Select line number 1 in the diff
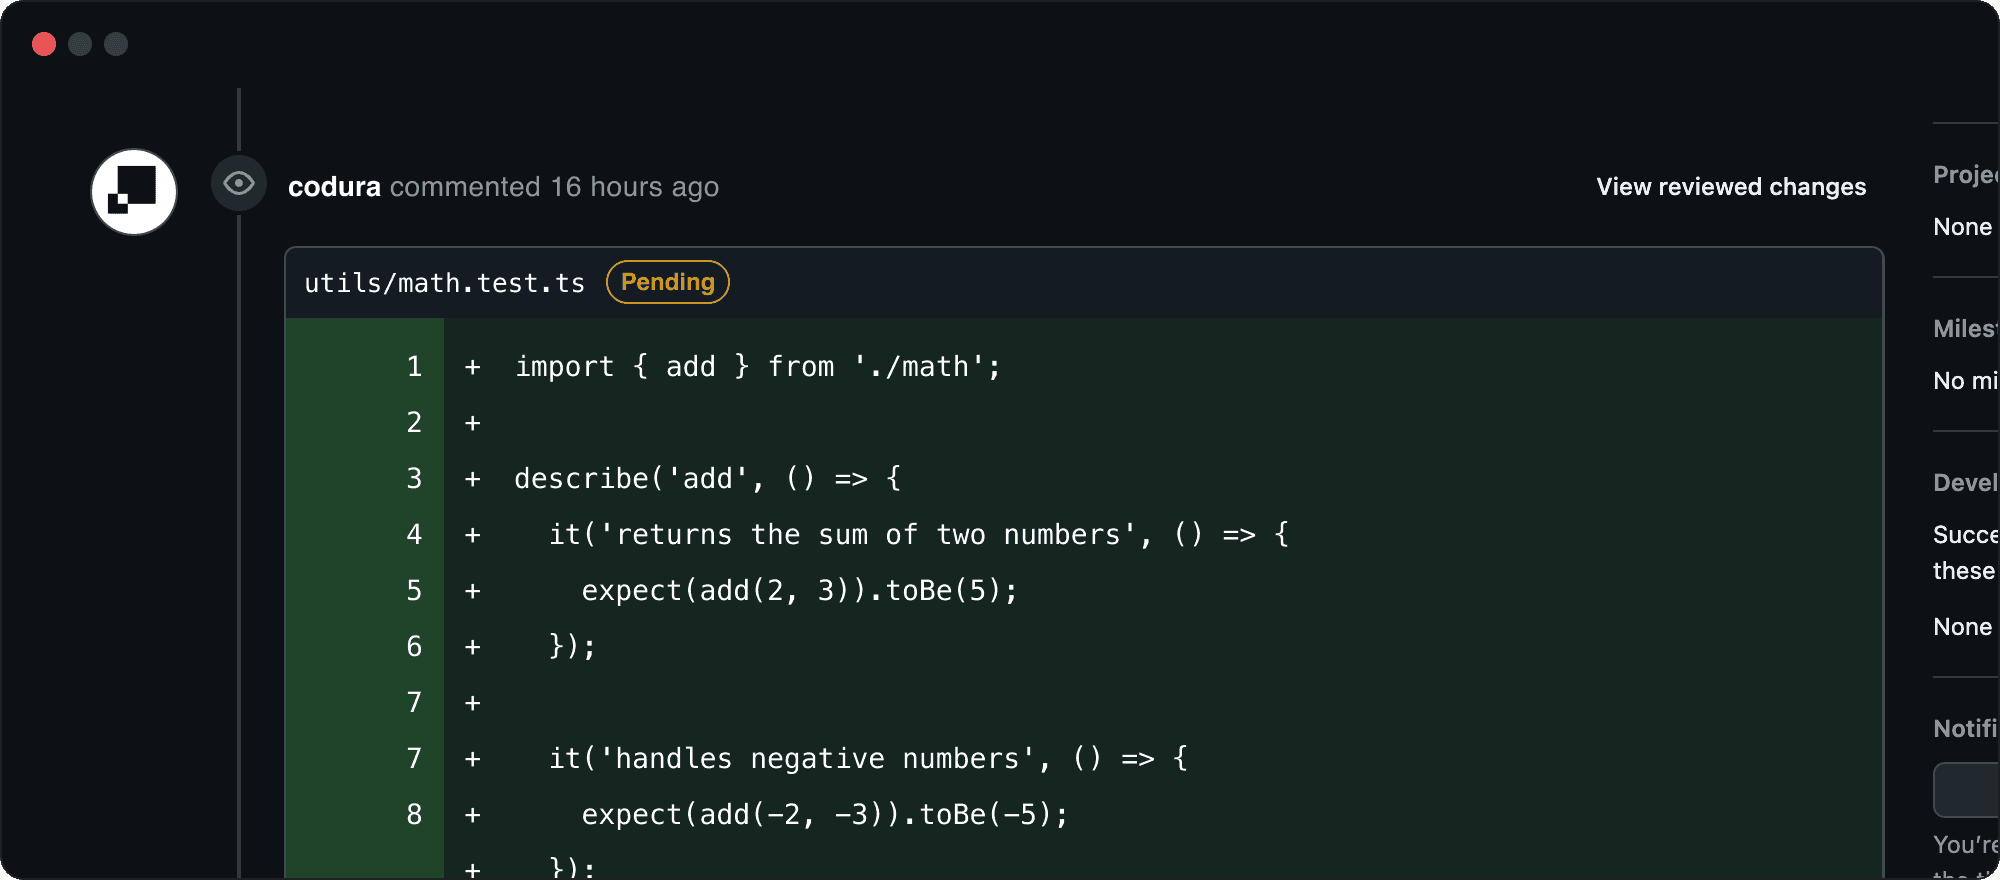 (414, 367)
